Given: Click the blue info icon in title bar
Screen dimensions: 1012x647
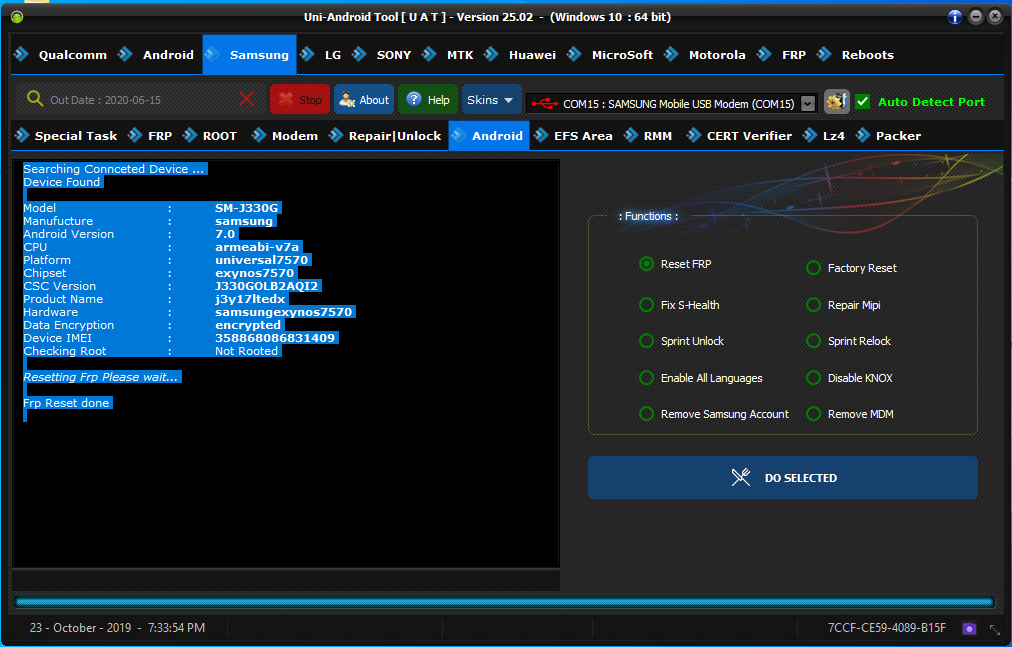Looking at the screenshot, I should [955, 17].
